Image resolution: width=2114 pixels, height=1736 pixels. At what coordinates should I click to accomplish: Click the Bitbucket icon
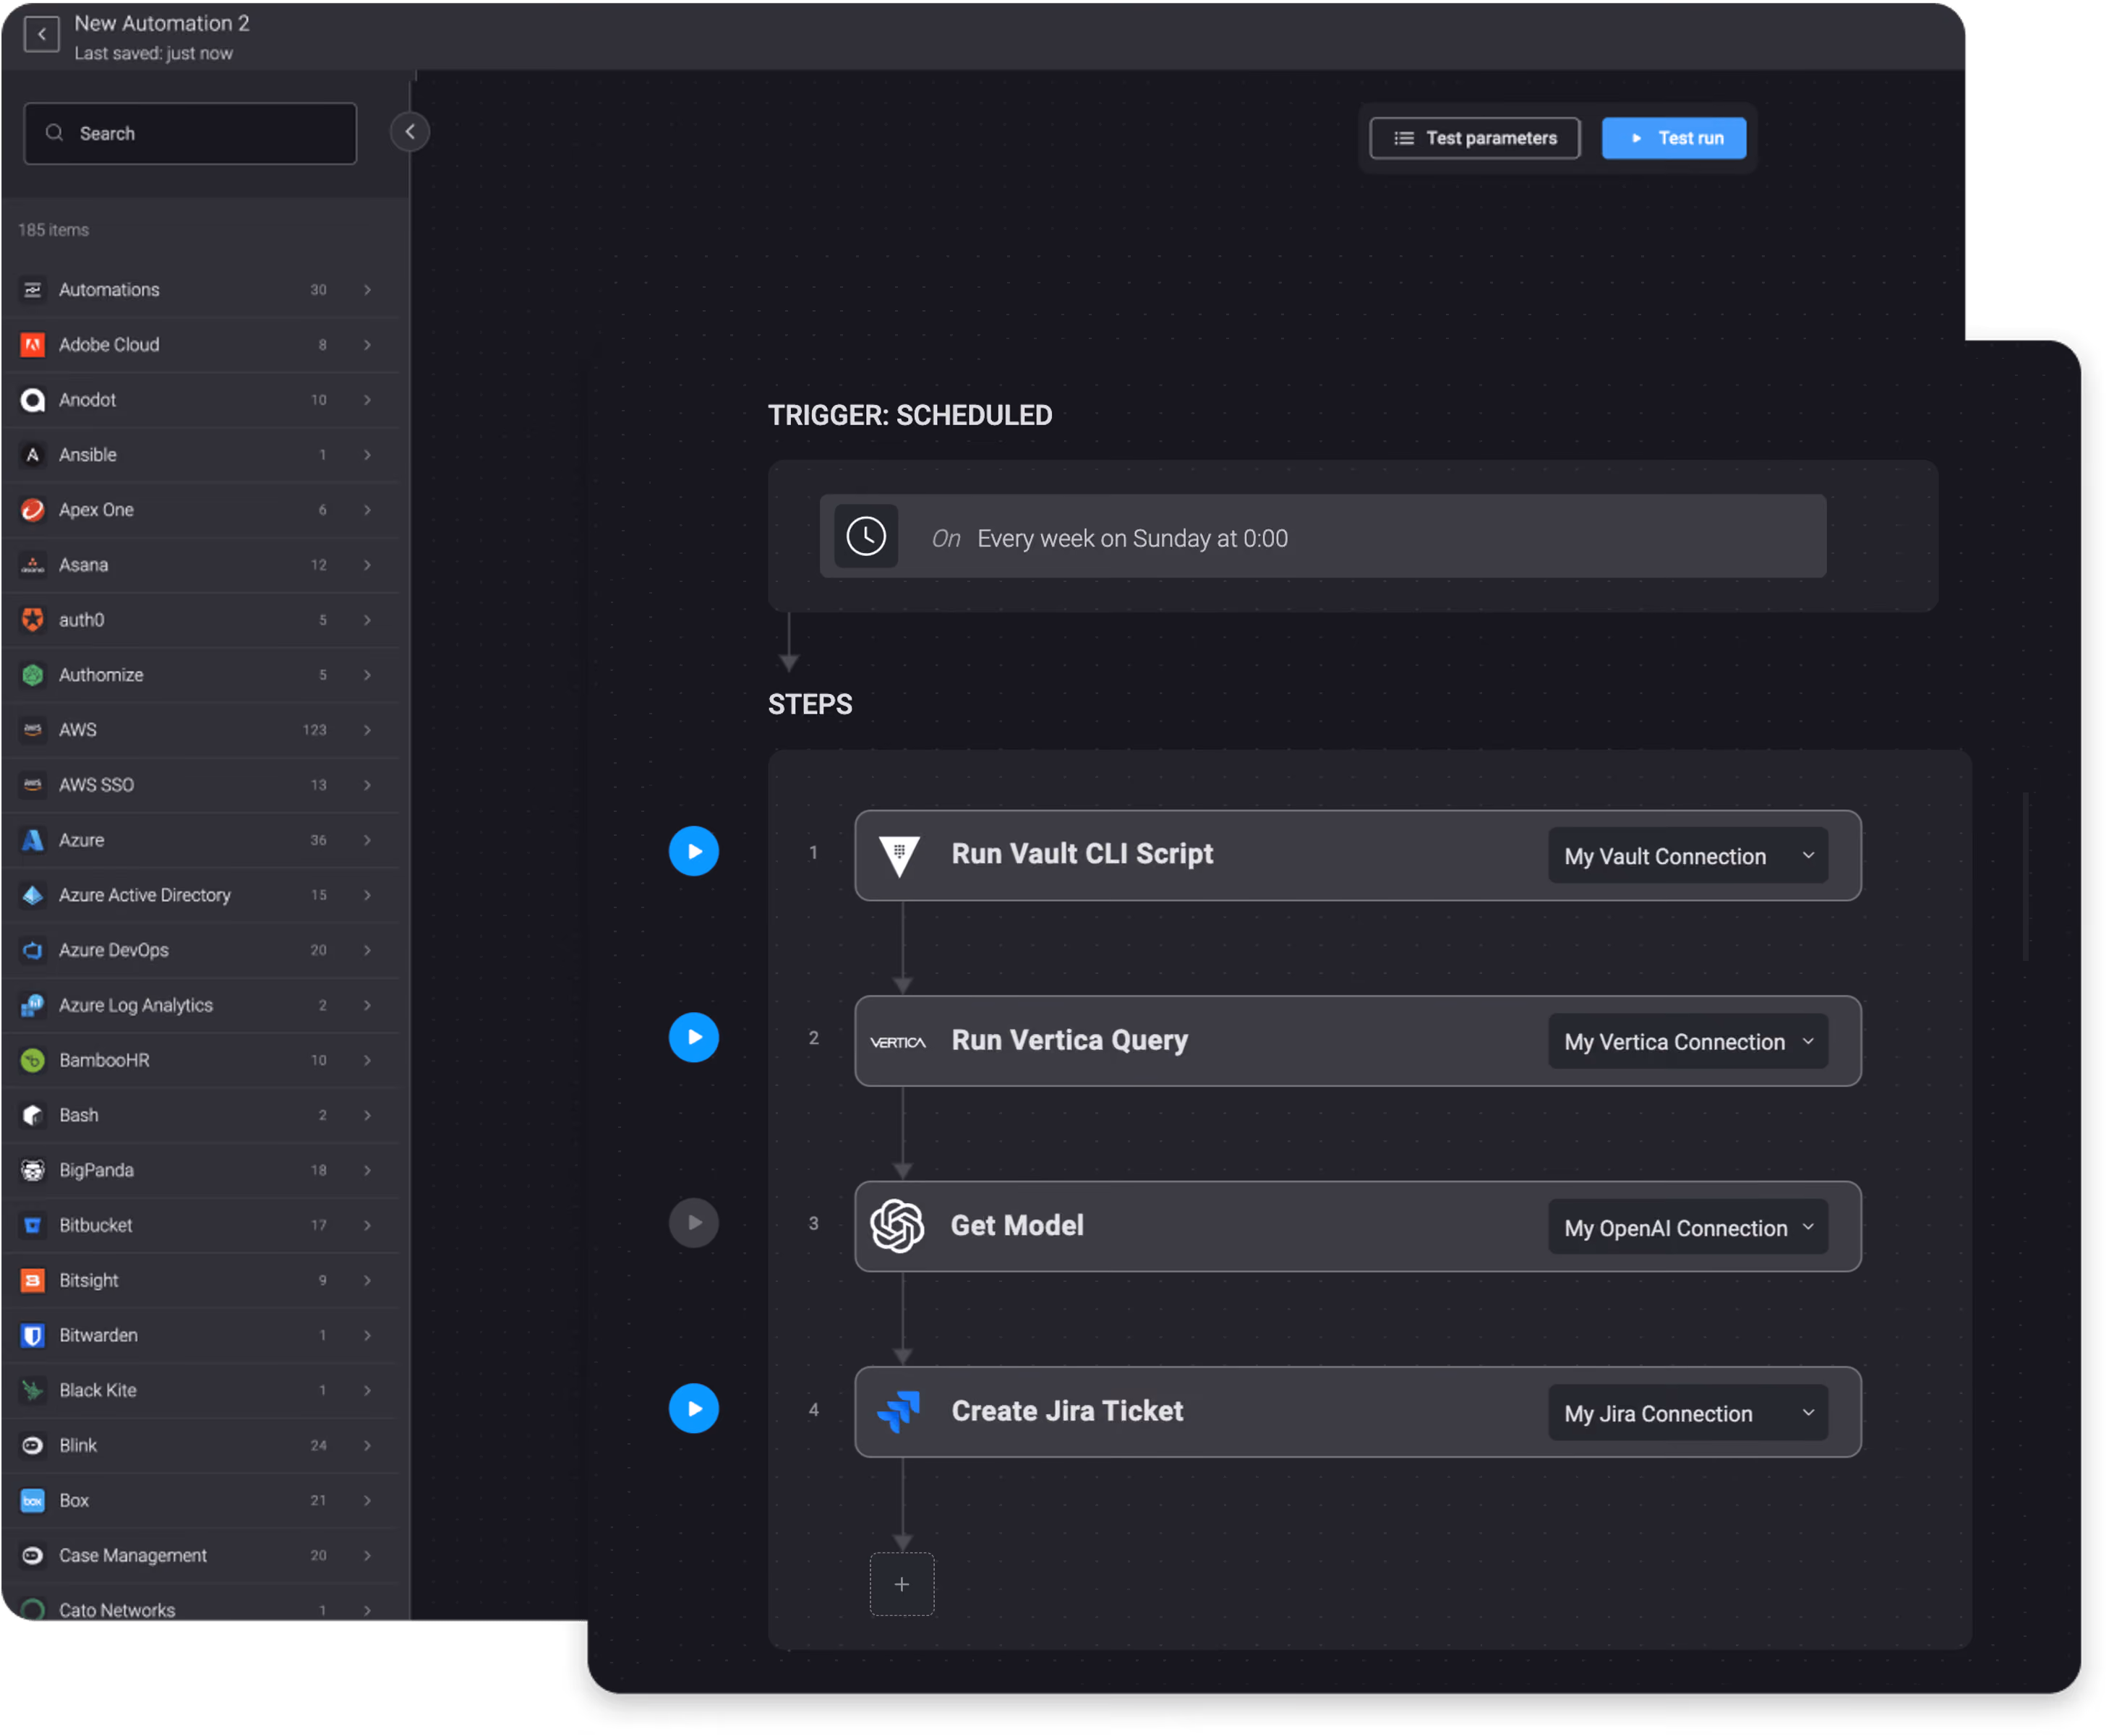[x=33, y=1225]
